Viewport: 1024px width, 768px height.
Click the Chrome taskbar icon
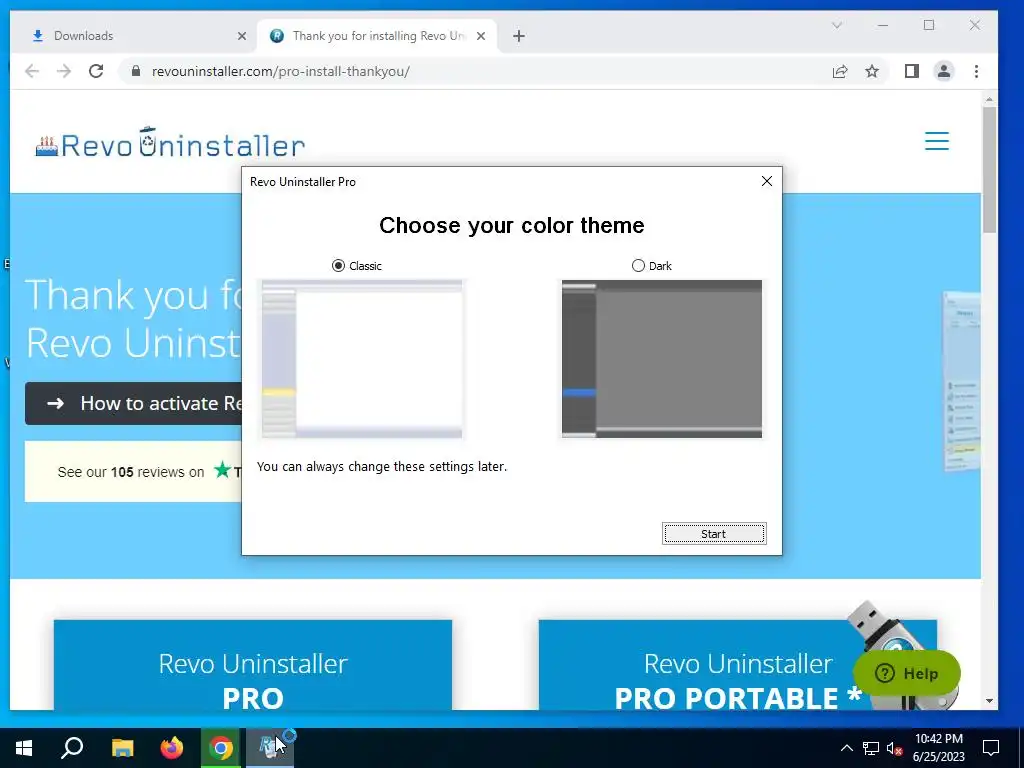[221, 748]
